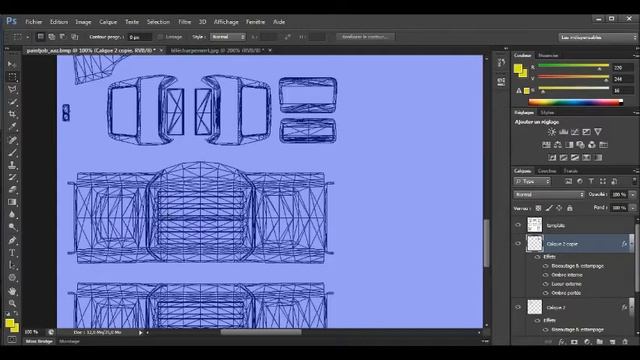Click New selection mode icon in options bar

click(41, 37)
